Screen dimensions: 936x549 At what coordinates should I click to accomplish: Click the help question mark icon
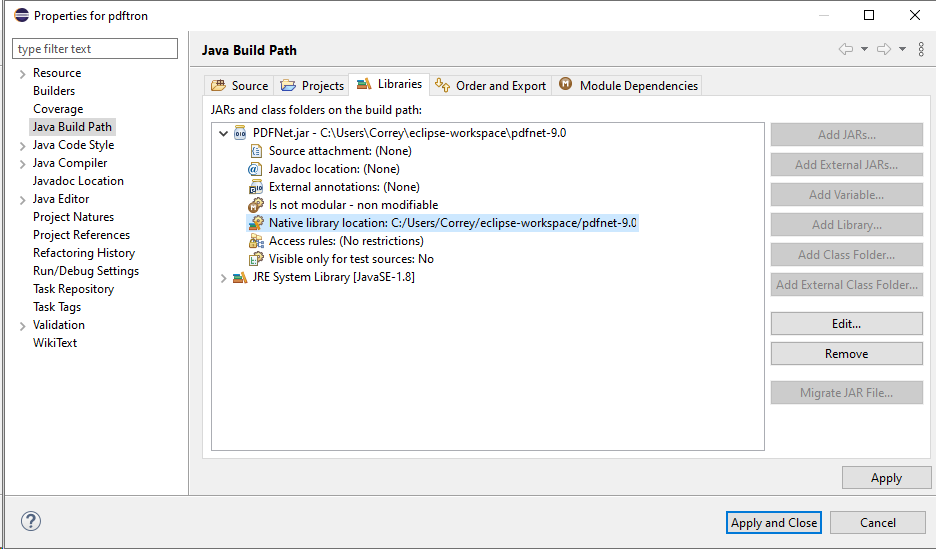tap(30, 521)
